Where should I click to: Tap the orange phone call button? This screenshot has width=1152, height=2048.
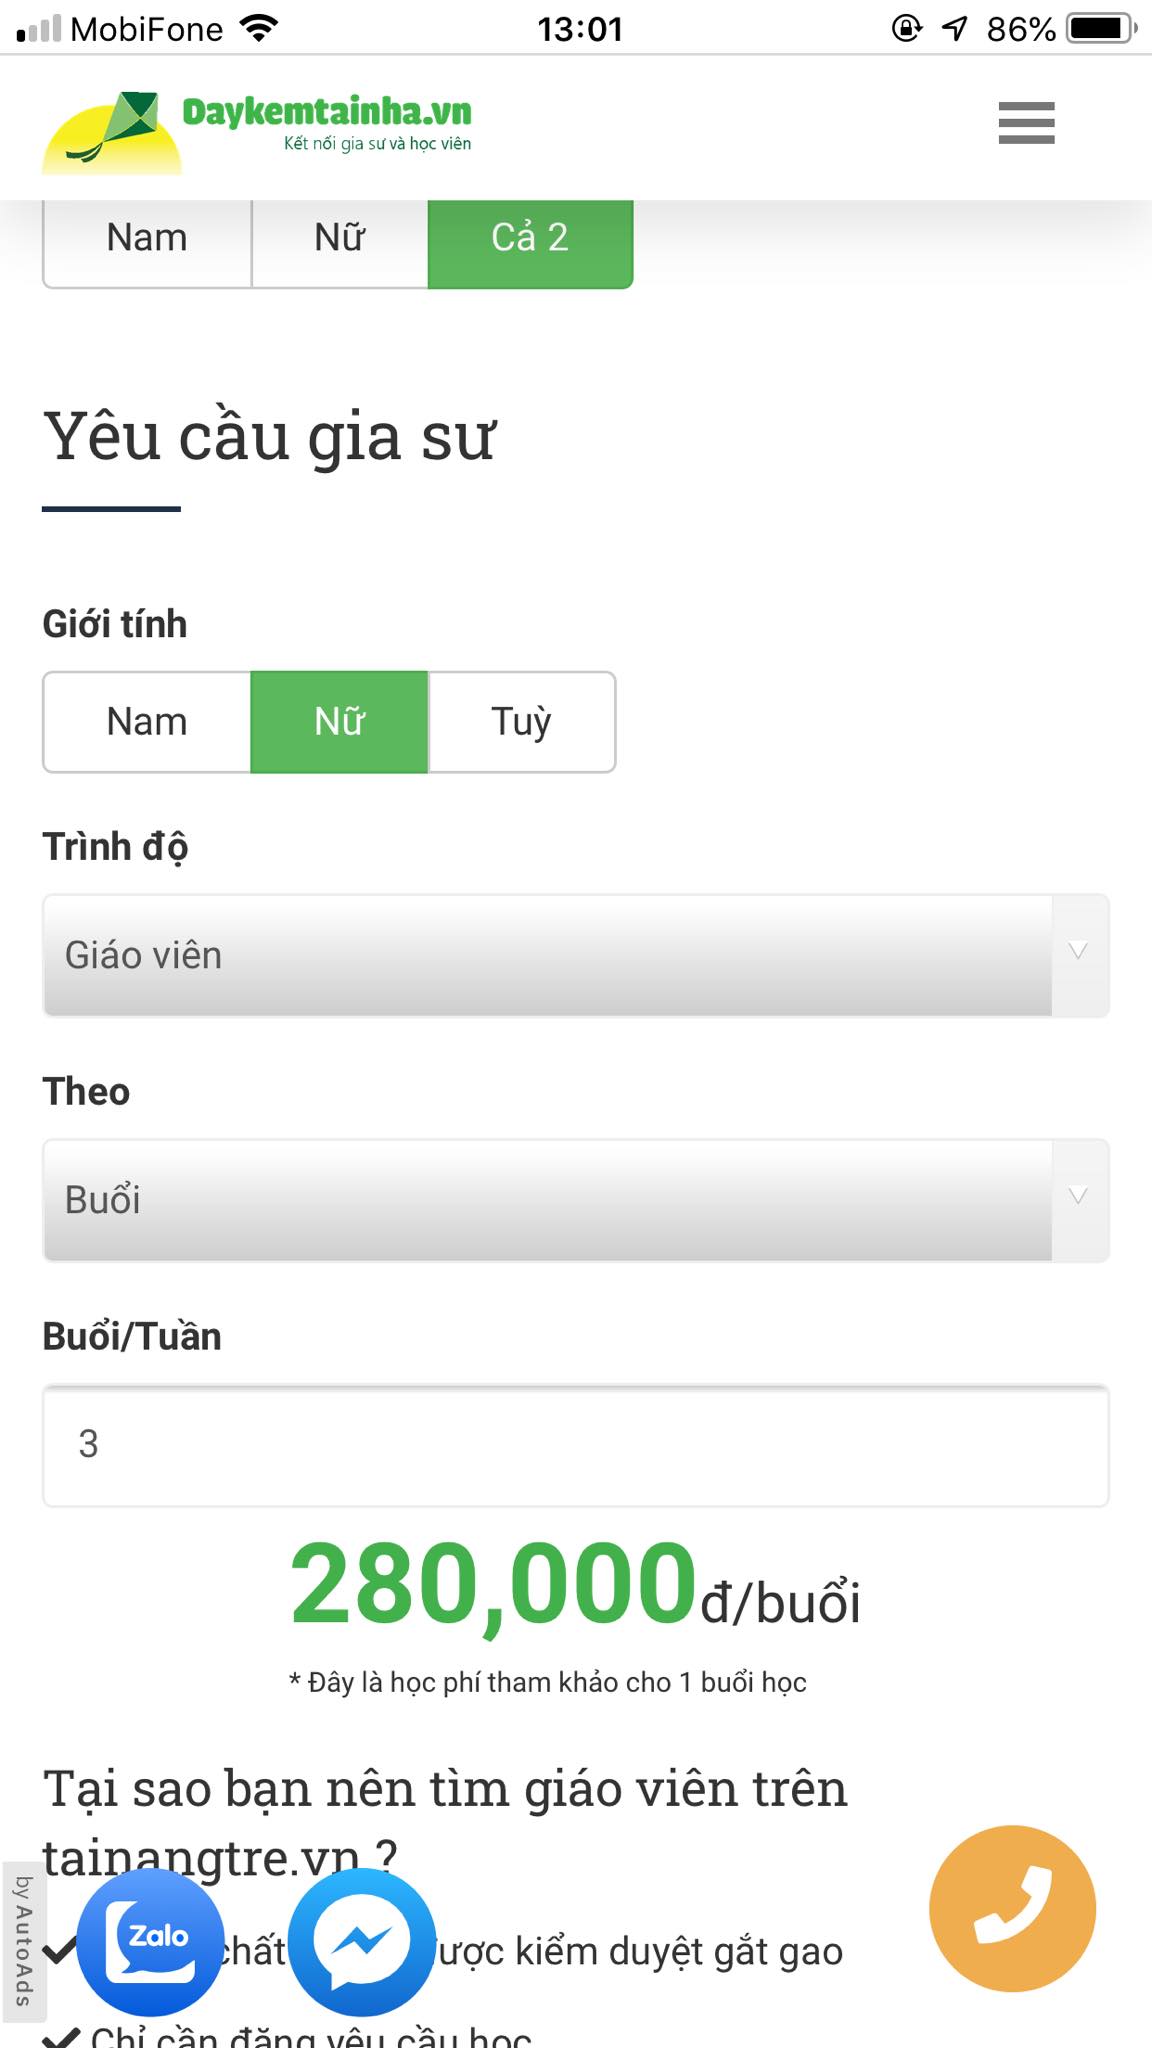pyautogui.click(x=1012, y=1908)
